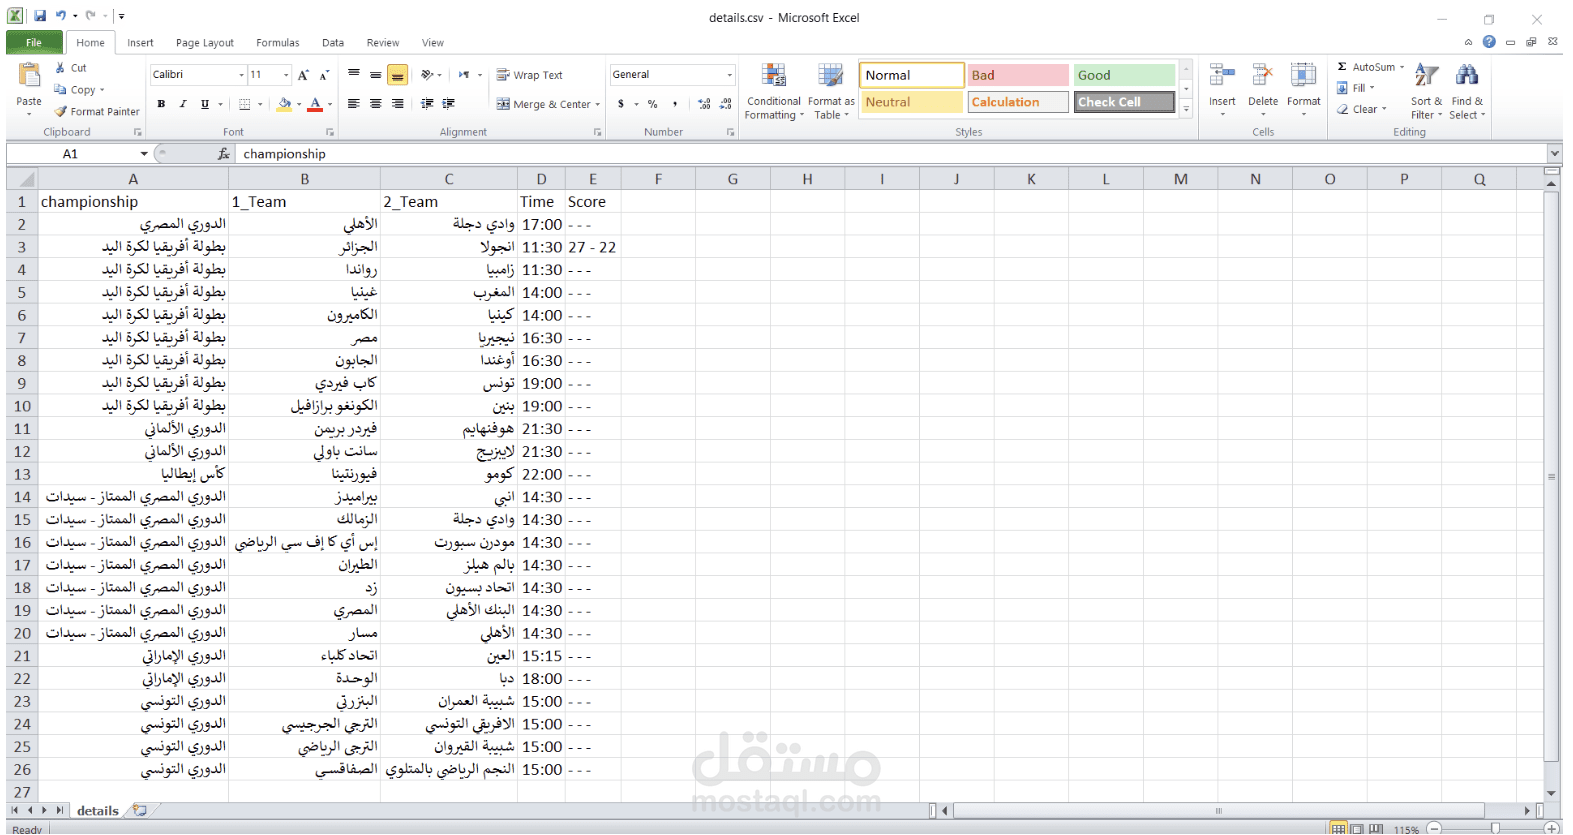The height and width of the screenshot is (835, 1573).
Task: Click the Copy icon
Action: (60, 90)
